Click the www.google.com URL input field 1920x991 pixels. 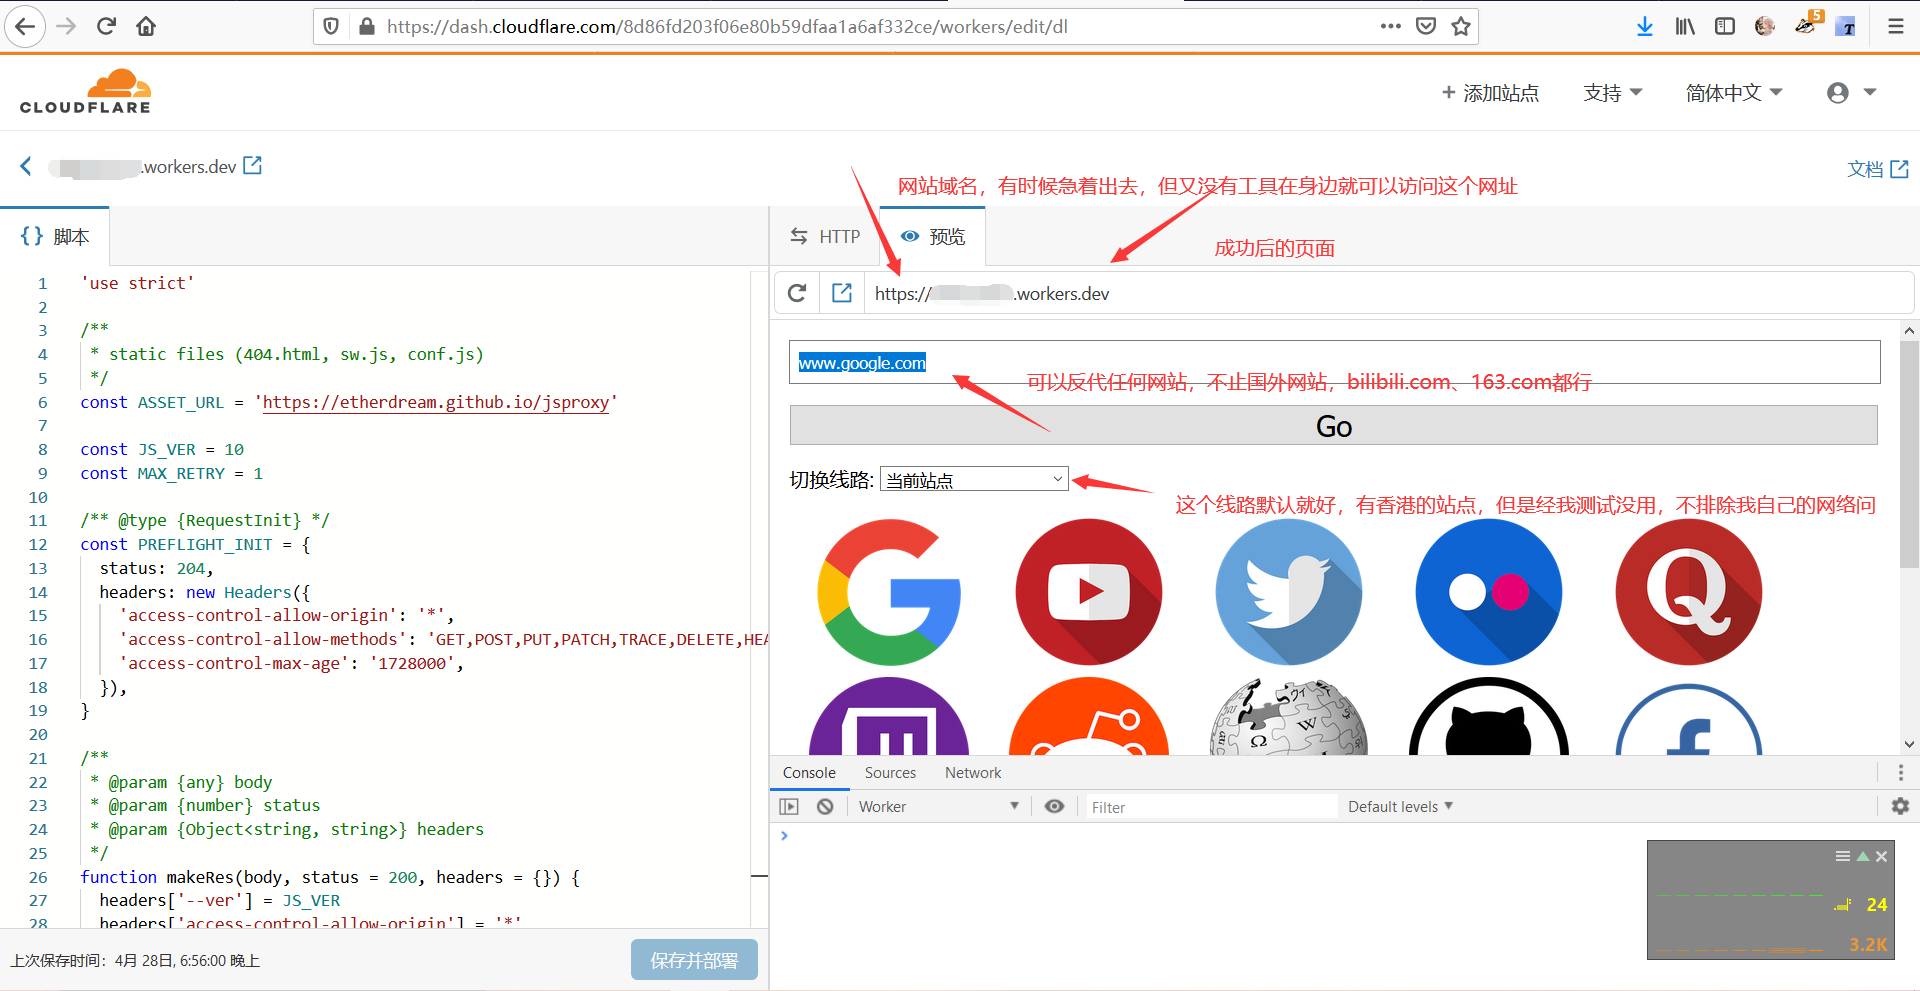tap(1334, 362)
